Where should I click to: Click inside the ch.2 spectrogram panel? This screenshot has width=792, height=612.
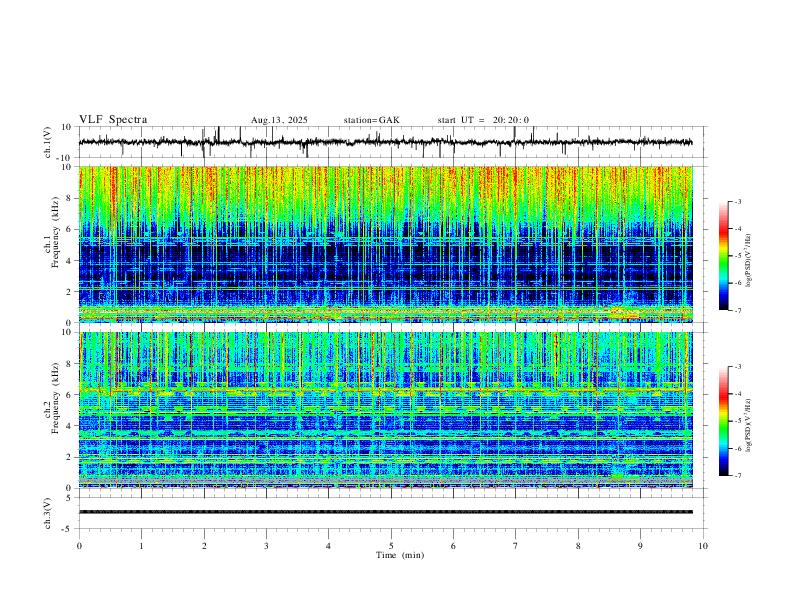385,410
